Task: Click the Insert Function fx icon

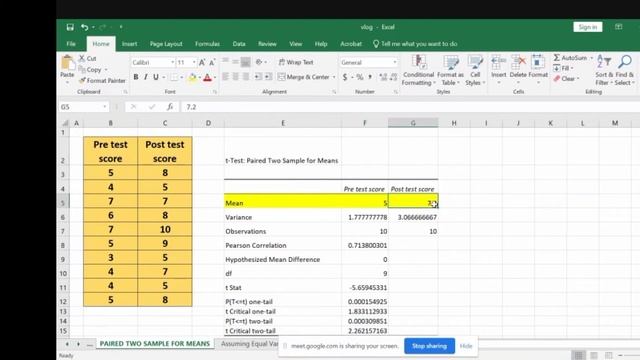Action: (x=170, y=107)
